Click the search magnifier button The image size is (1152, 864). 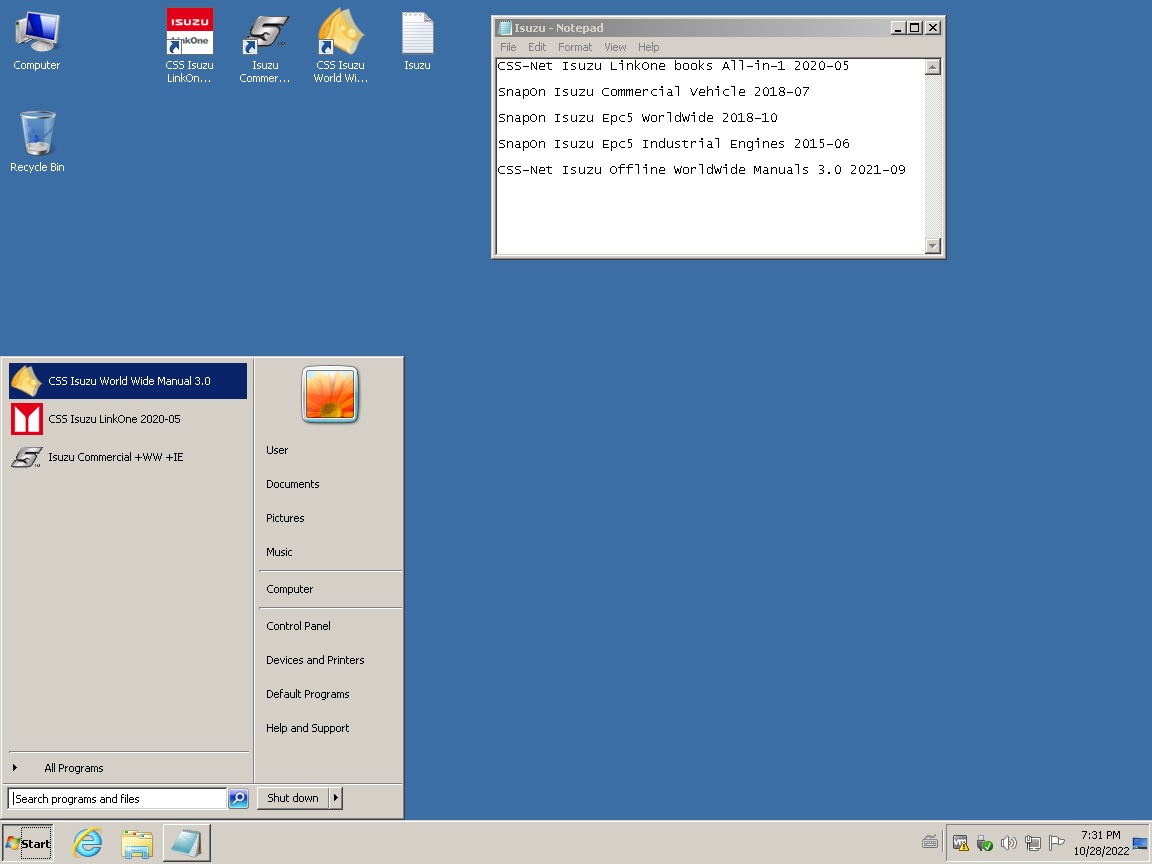pos(238,799)
